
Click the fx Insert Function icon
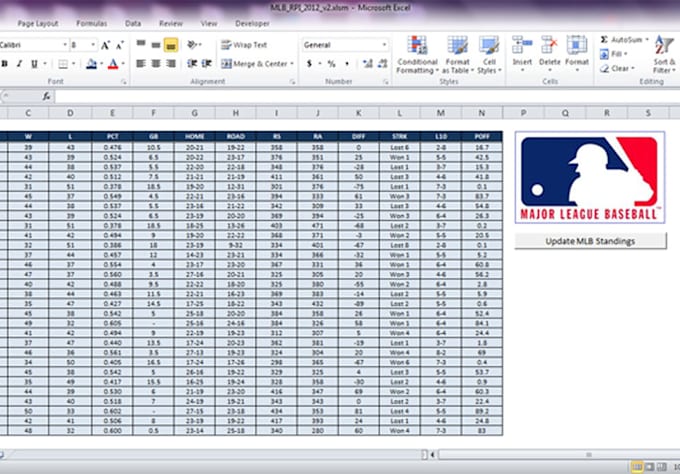tap(46, 96)
